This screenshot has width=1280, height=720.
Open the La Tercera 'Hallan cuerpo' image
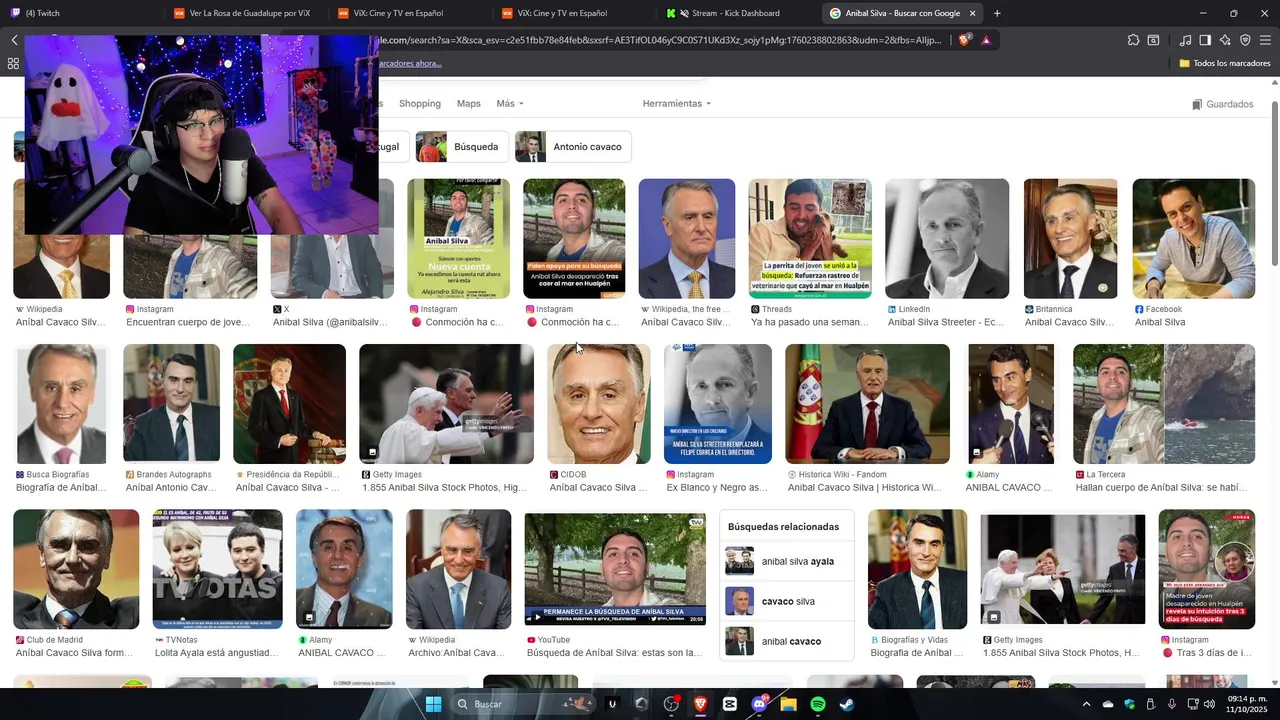(x=1164, y=404)
